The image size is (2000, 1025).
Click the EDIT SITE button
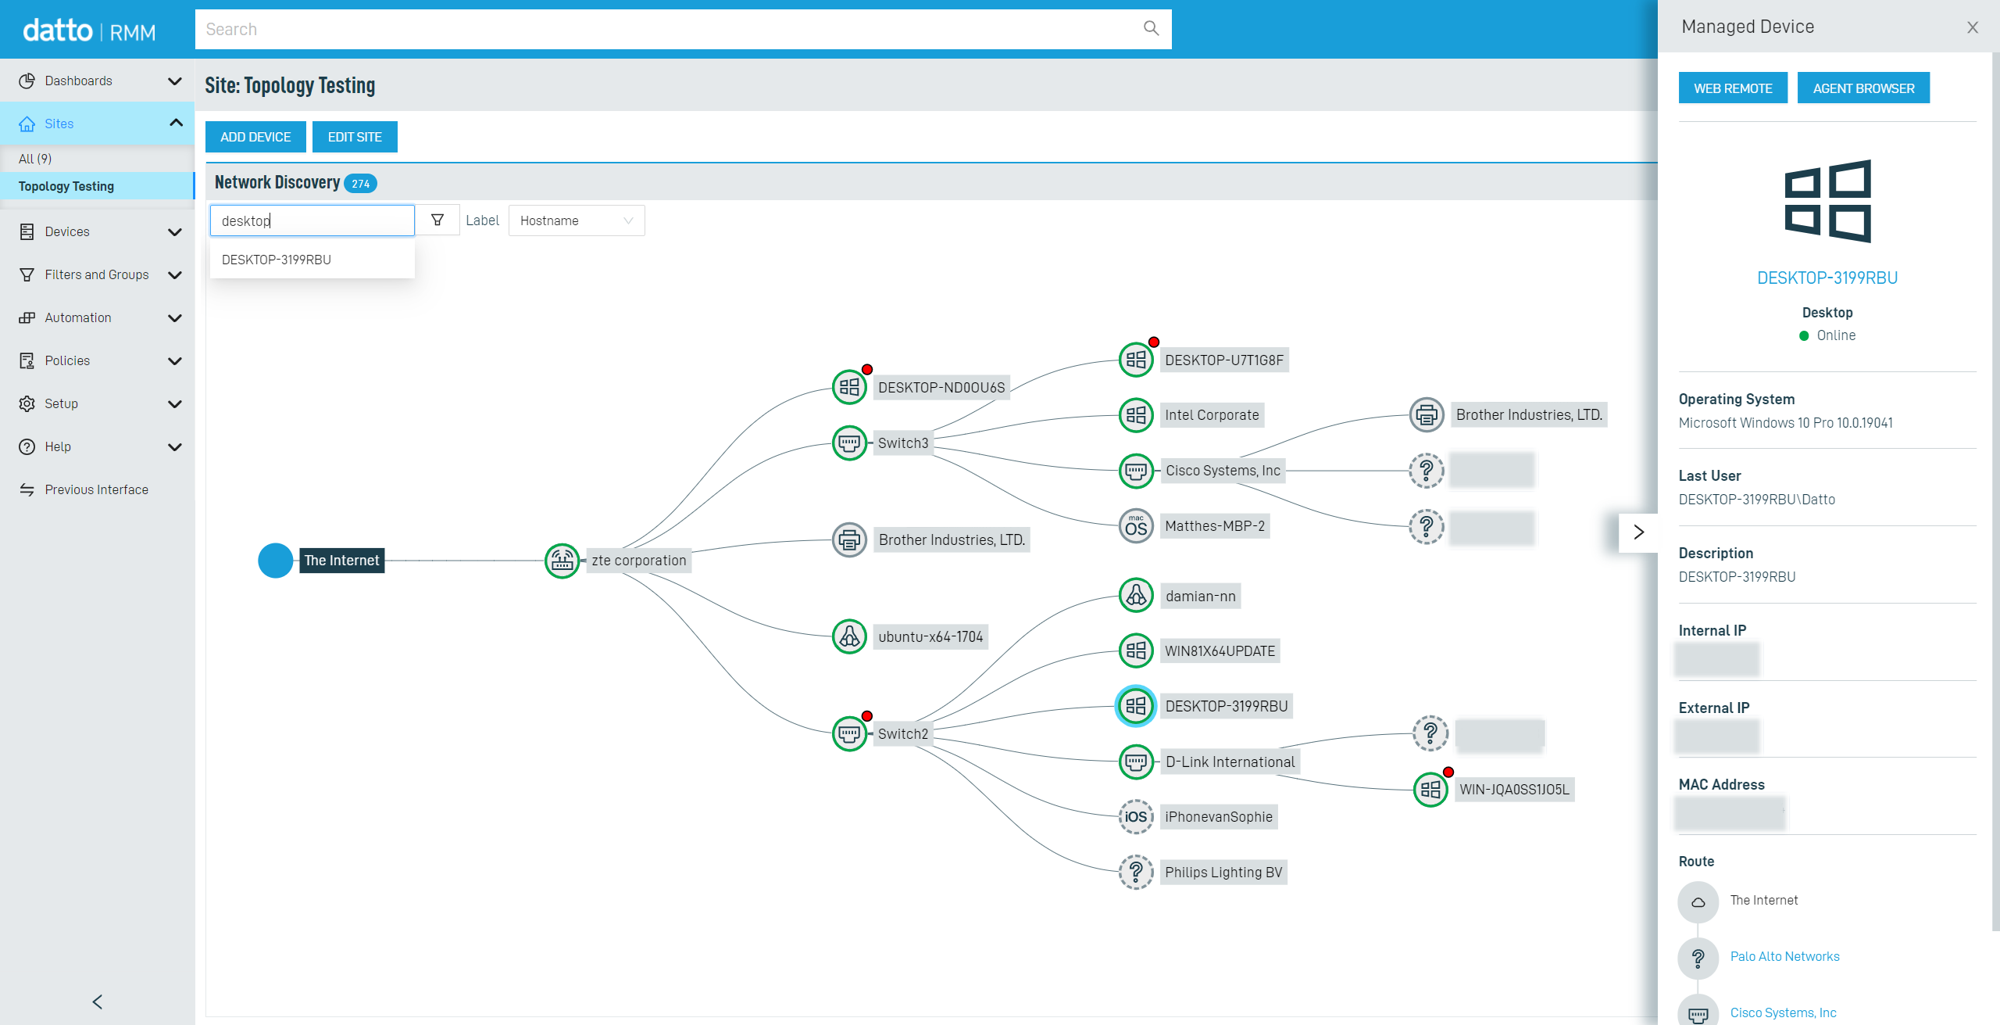pyautogui.click(x=355, y=137)
